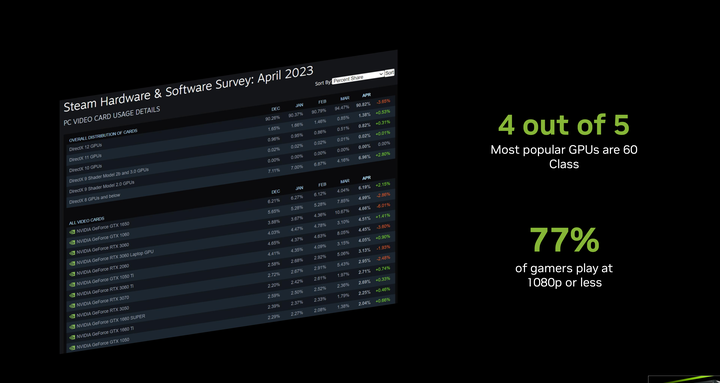The width and height of the screenshot is (720, 383).
Task: Click of gamers play at 1080p or less text
Action: point(564,275)
